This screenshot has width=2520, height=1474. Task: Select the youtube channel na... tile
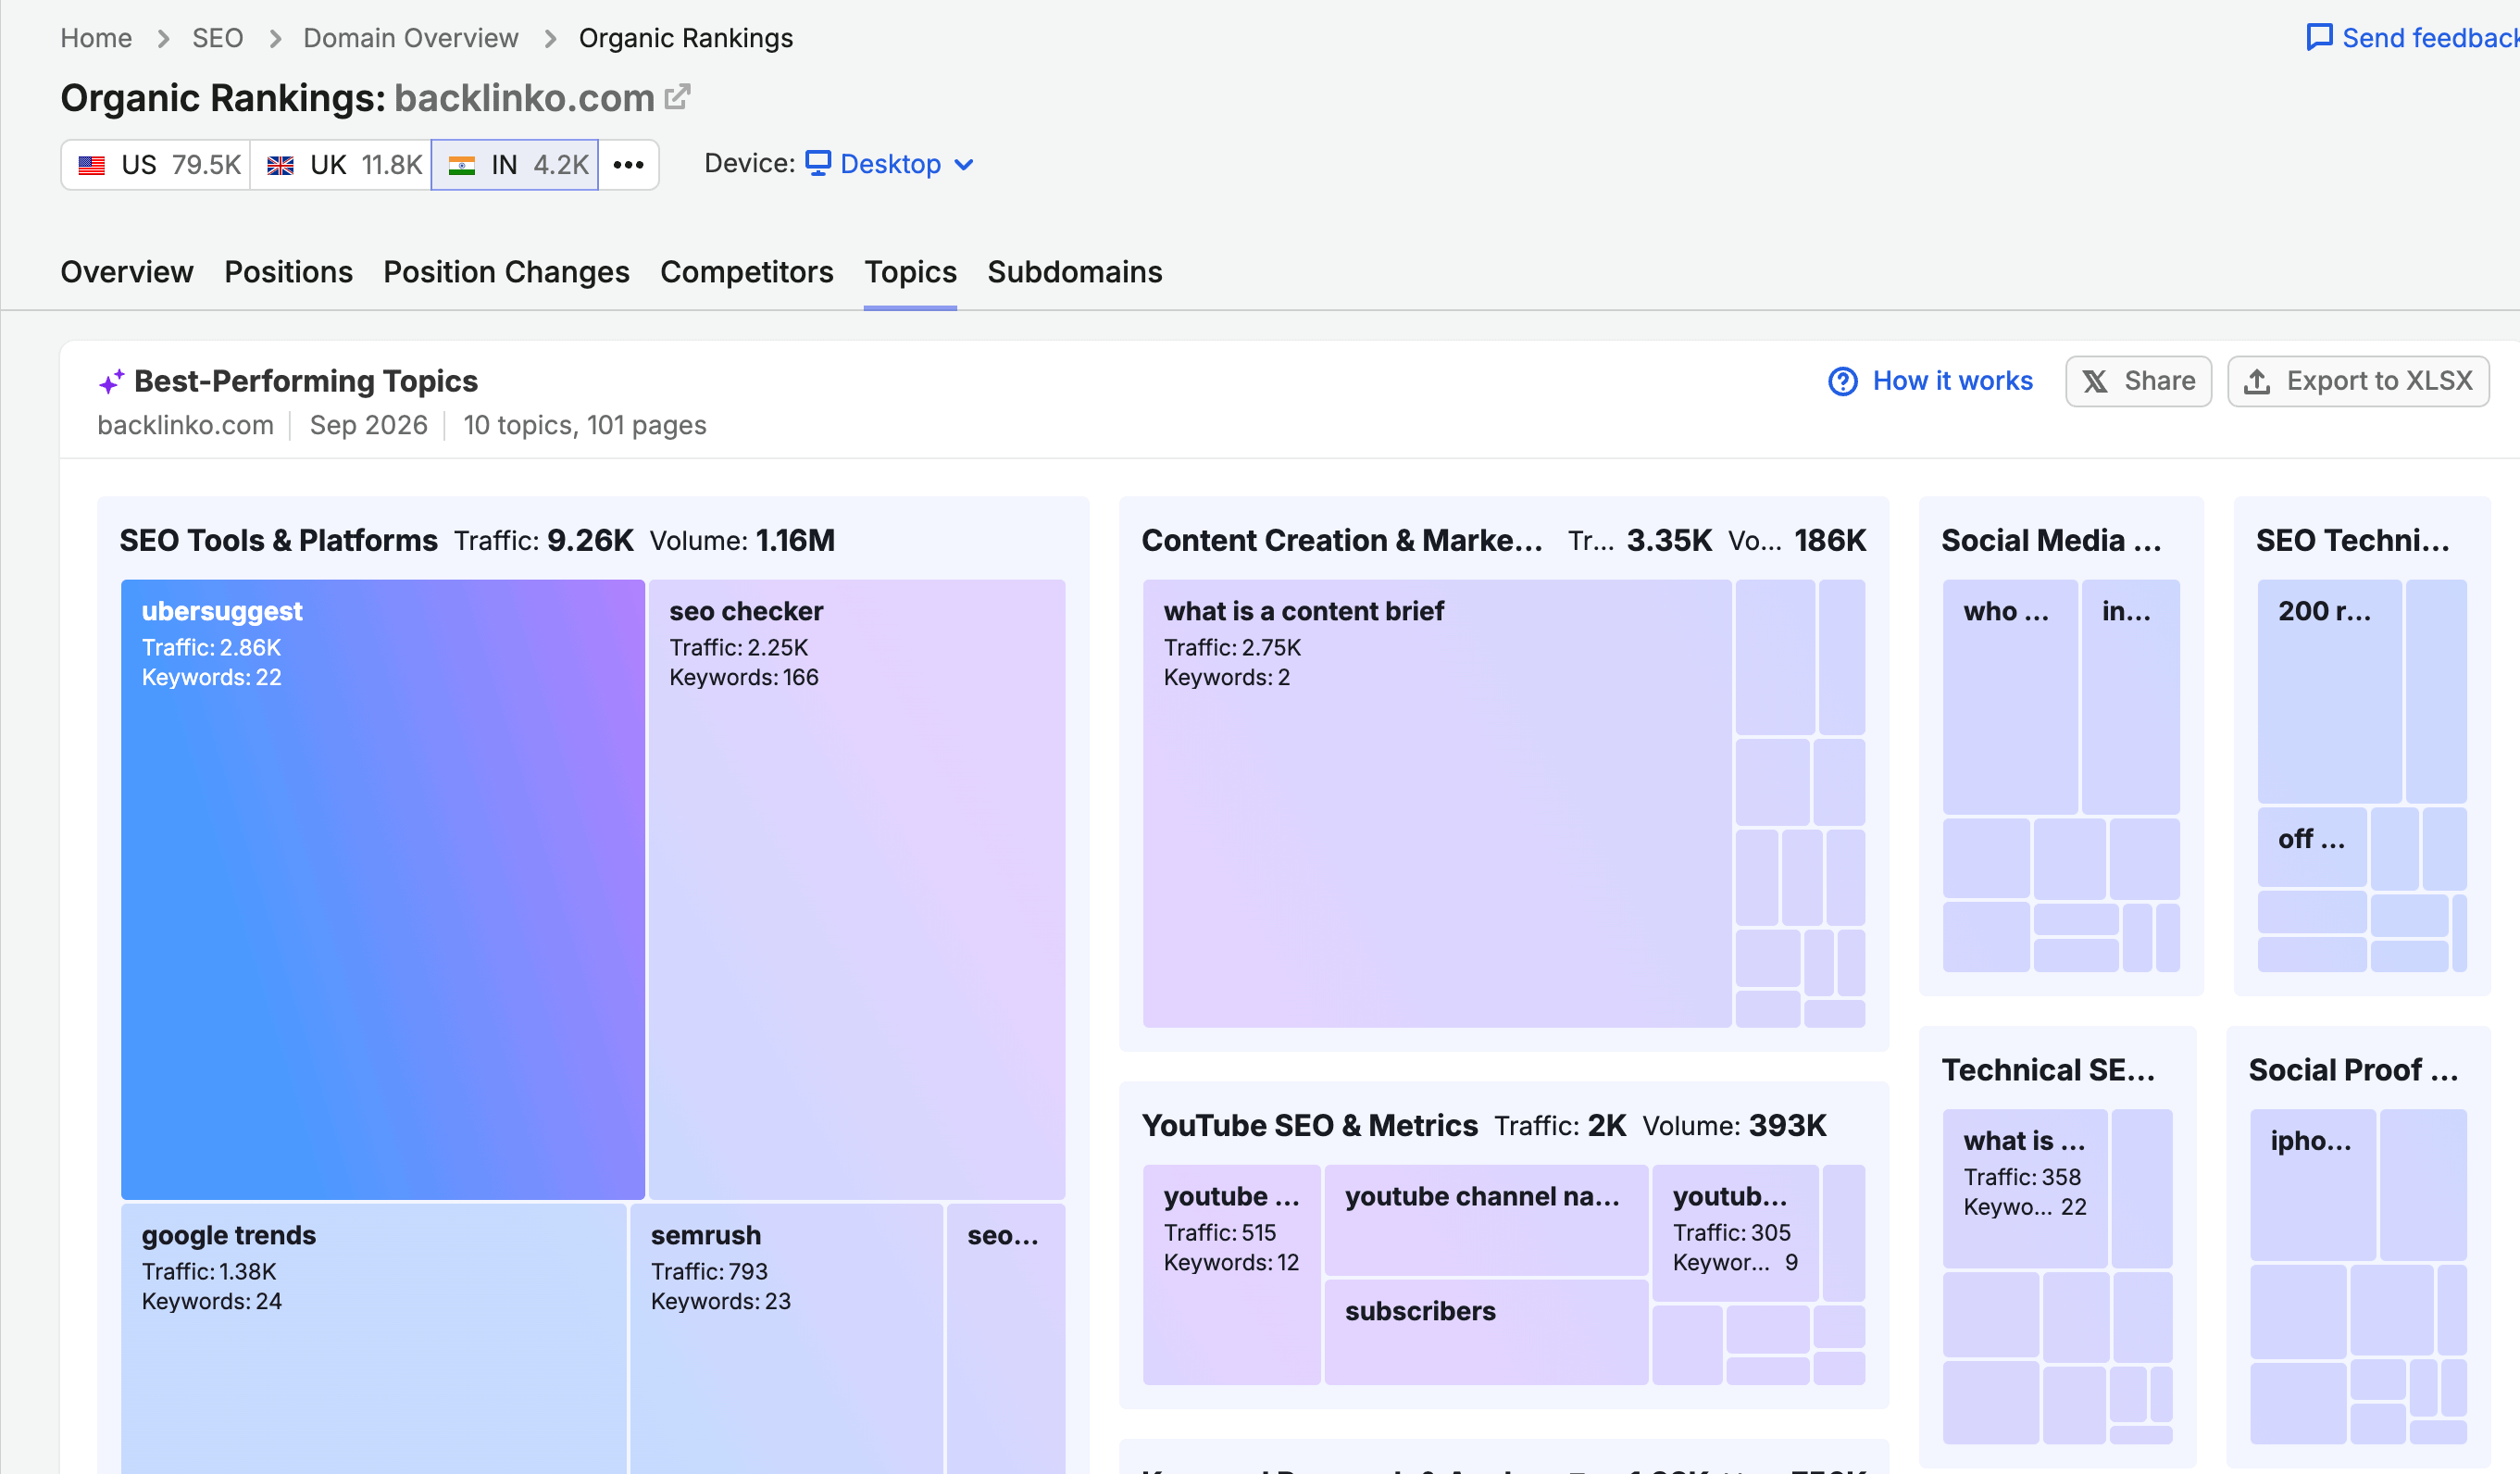(1486, 1220)
